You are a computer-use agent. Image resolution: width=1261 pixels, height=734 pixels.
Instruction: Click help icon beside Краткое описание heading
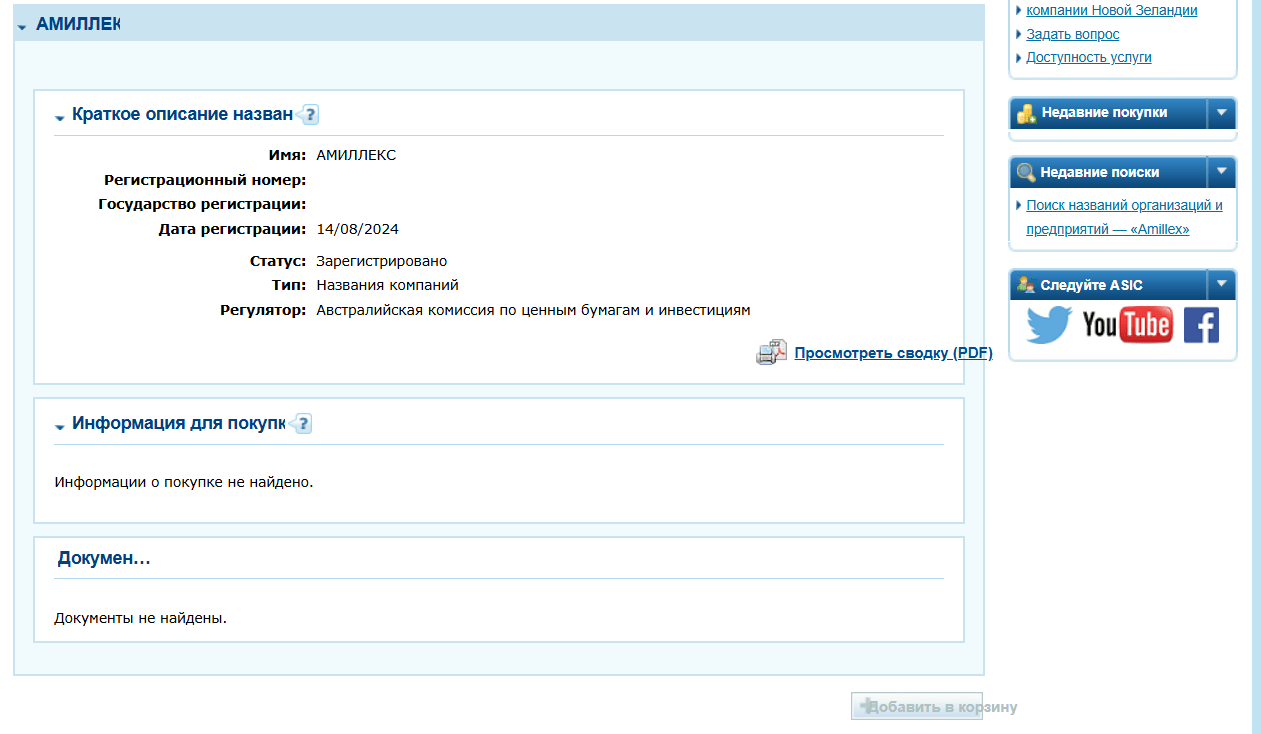[x=308, y=115]
